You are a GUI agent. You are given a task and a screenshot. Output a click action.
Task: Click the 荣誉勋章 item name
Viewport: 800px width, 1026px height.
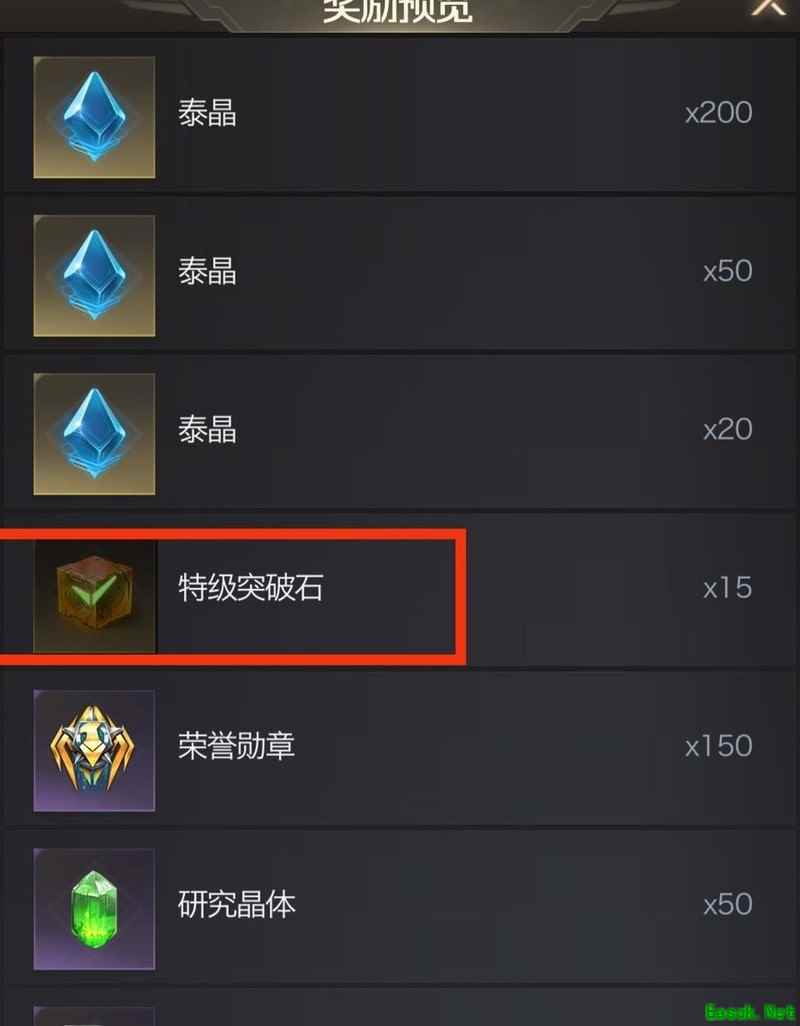point(236,746)
